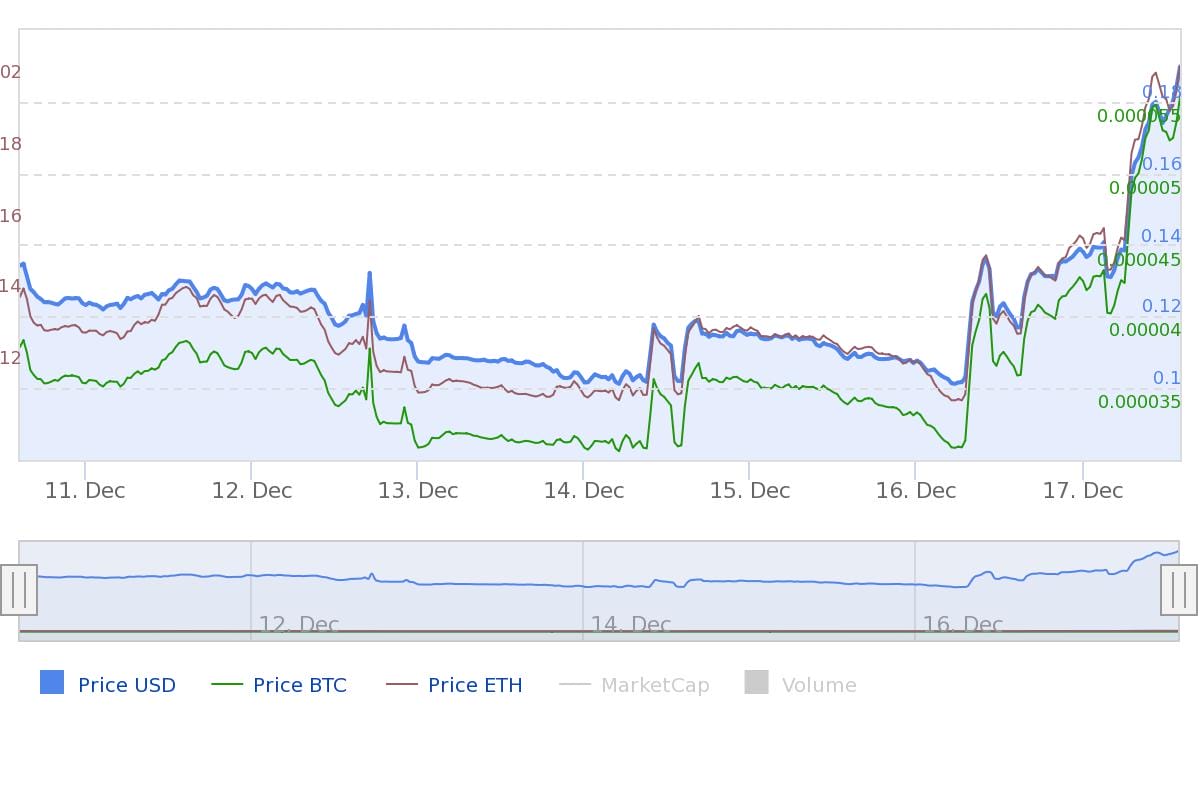Image resolution: width=1200 pixels, height=800 pixels.
Task: Click 12. Dec in the navigator strip
Action: tap(299, 625)
